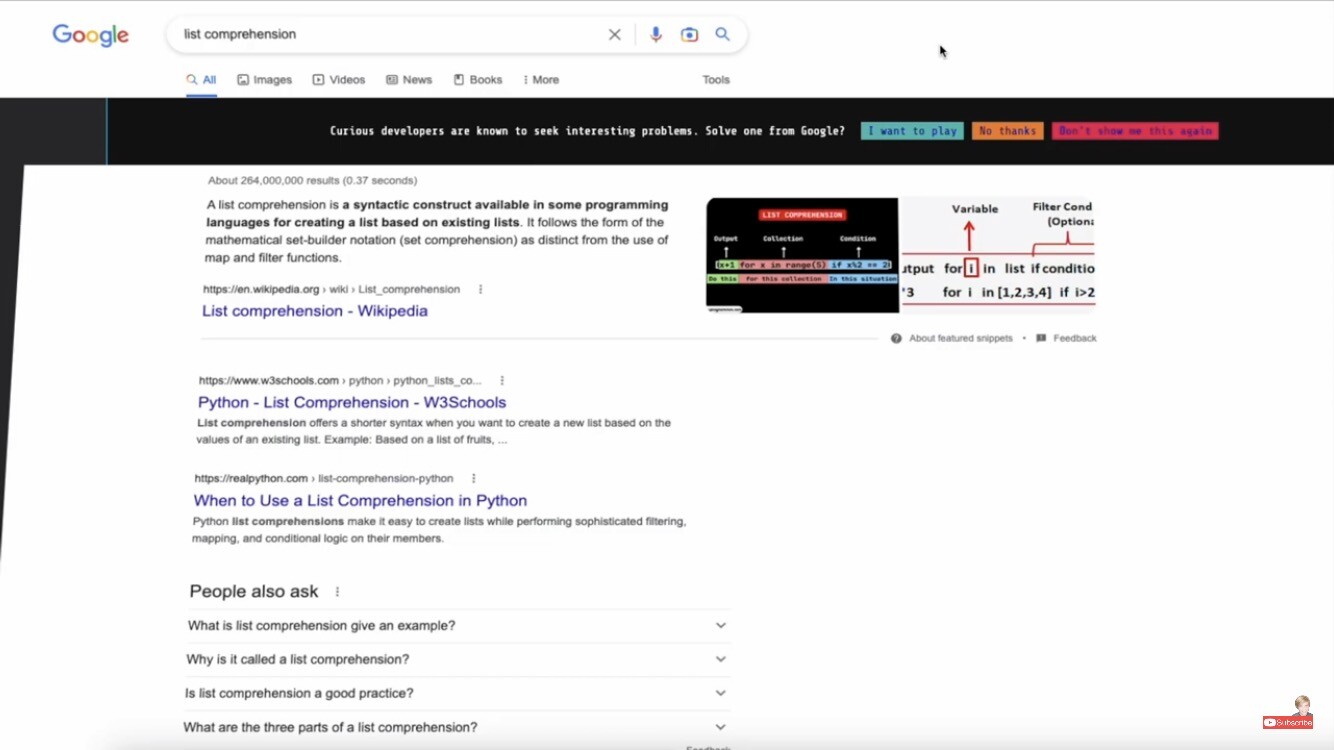Open search by image camera icon
Screen dimensions: 1334x750
point(689,34)
